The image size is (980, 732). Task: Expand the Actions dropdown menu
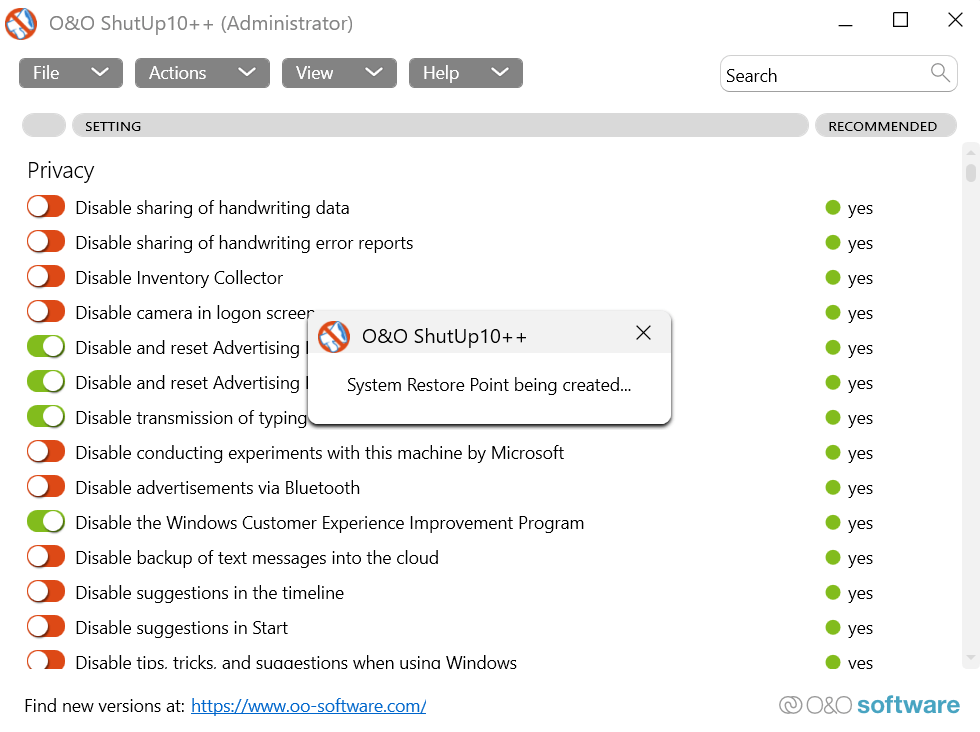point(202,73)
